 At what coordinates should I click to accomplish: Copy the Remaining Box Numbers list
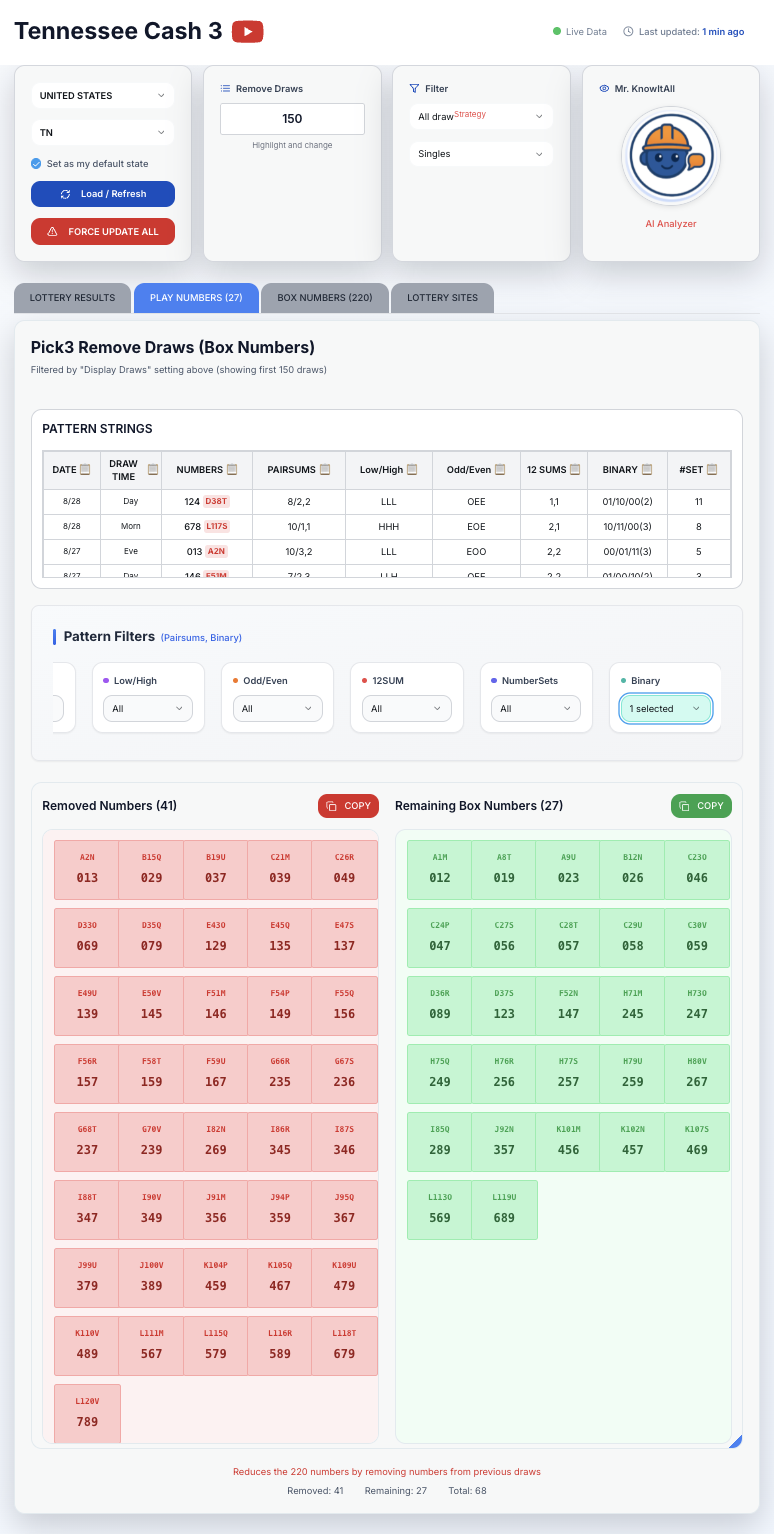tap(701, 806)
